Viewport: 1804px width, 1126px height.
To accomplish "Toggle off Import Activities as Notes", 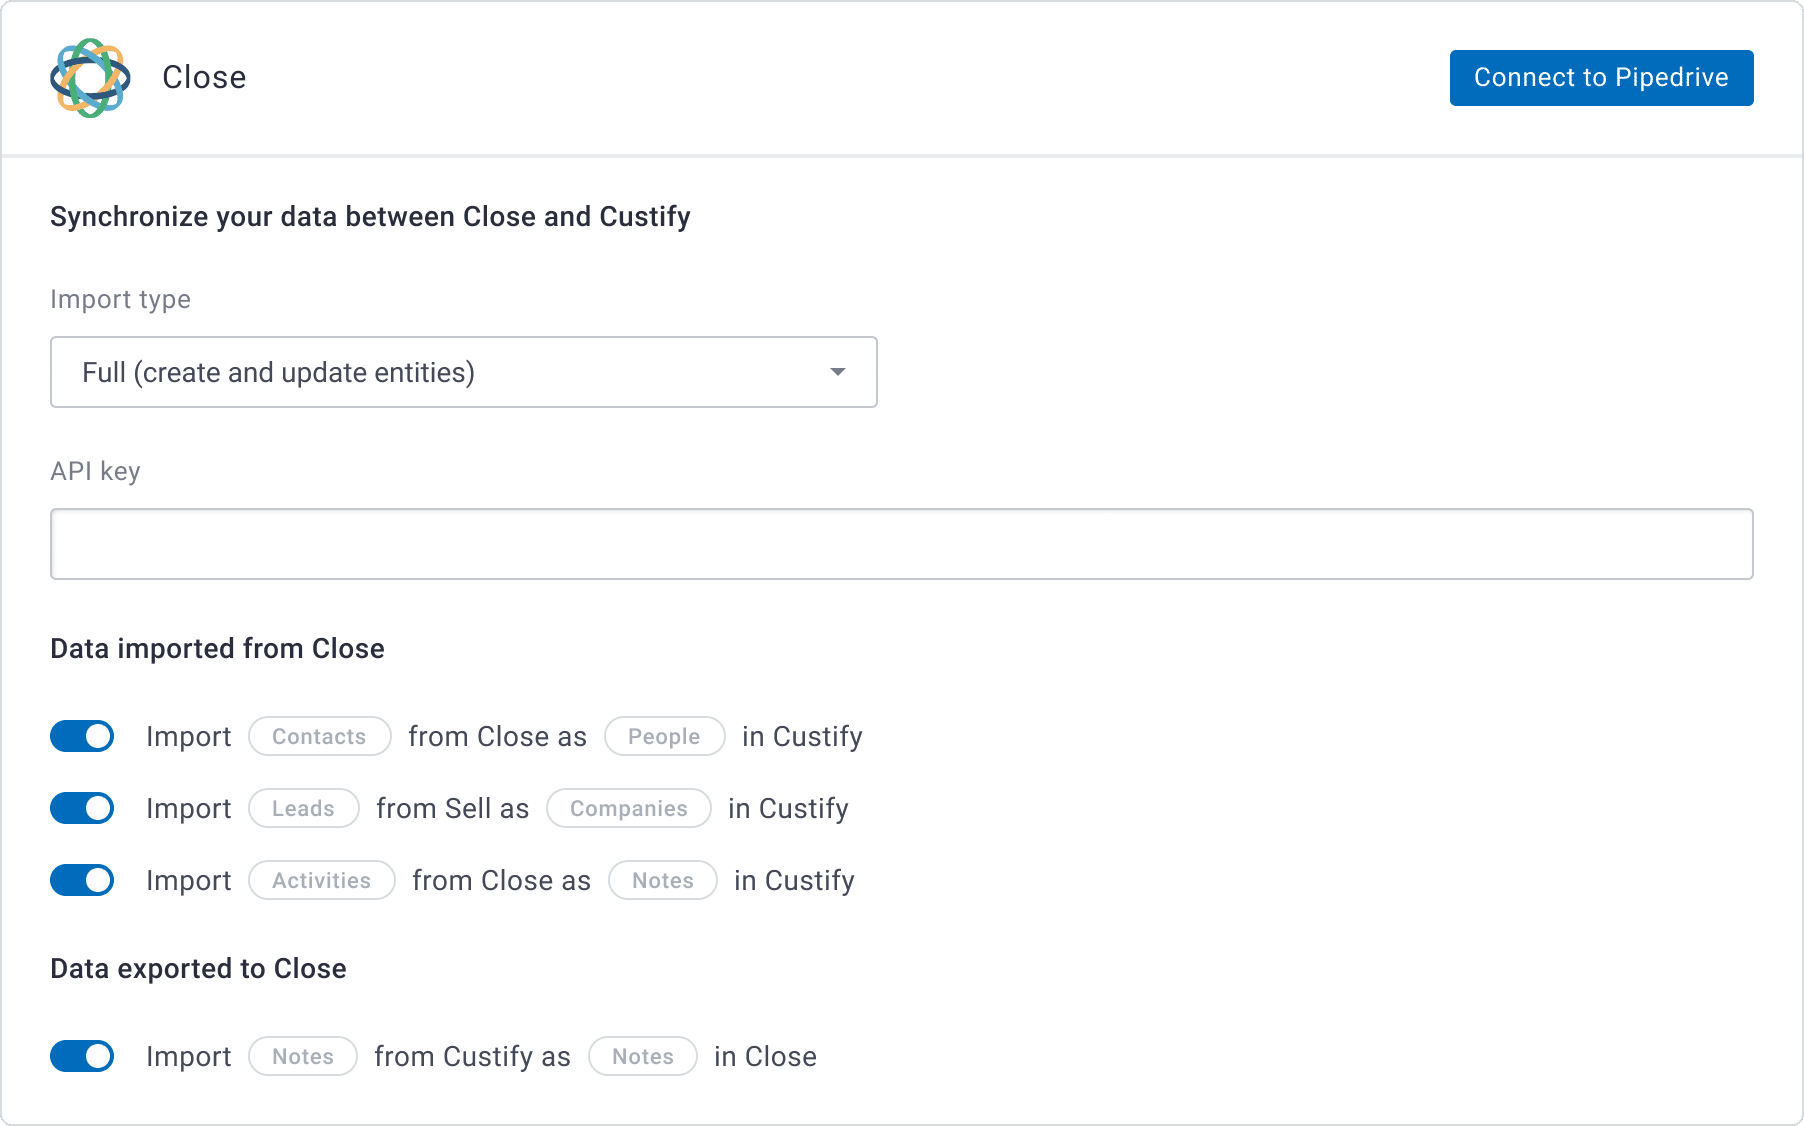I will click(x=82, y=880).
